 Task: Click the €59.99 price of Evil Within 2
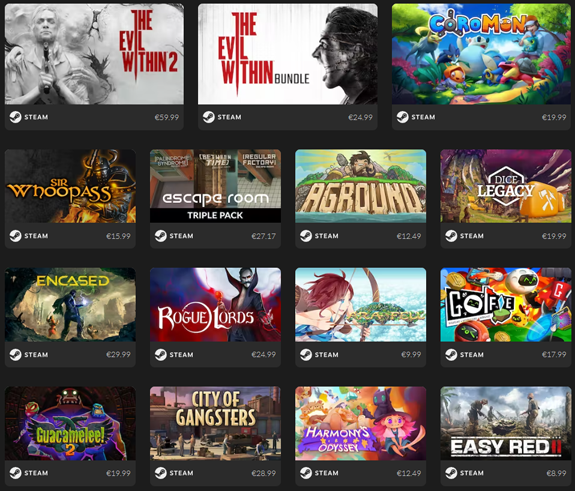click(167, 117)
